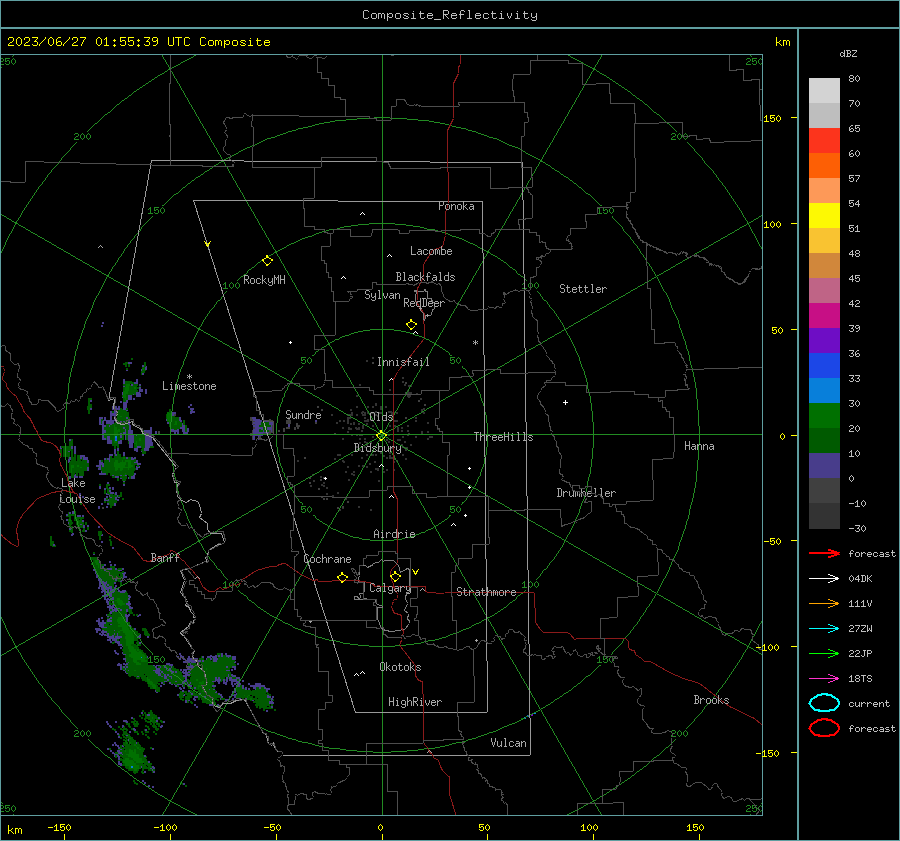Click the Didsbury label
Image resolution: width=900 pixels, height=841 pixels.
[x=378, y=448]
